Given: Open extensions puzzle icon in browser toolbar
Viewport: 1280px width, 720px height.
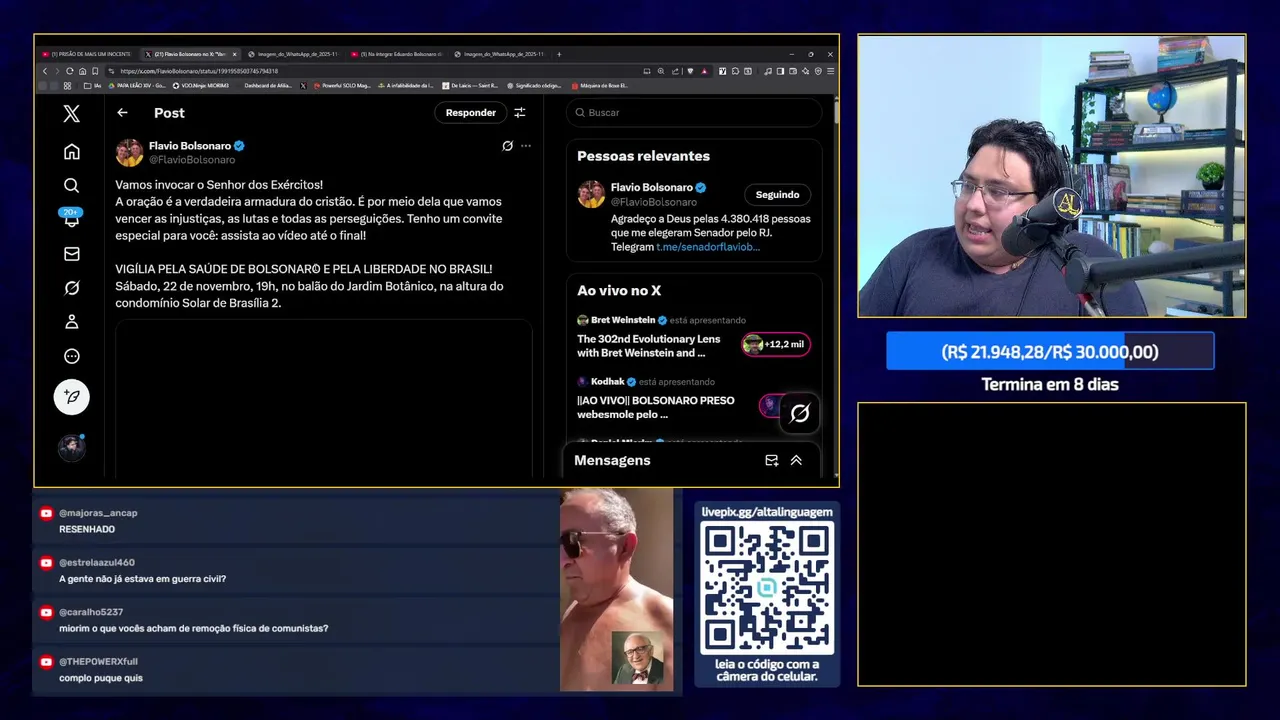Looking at the screenshot, I should click(735, 71).
